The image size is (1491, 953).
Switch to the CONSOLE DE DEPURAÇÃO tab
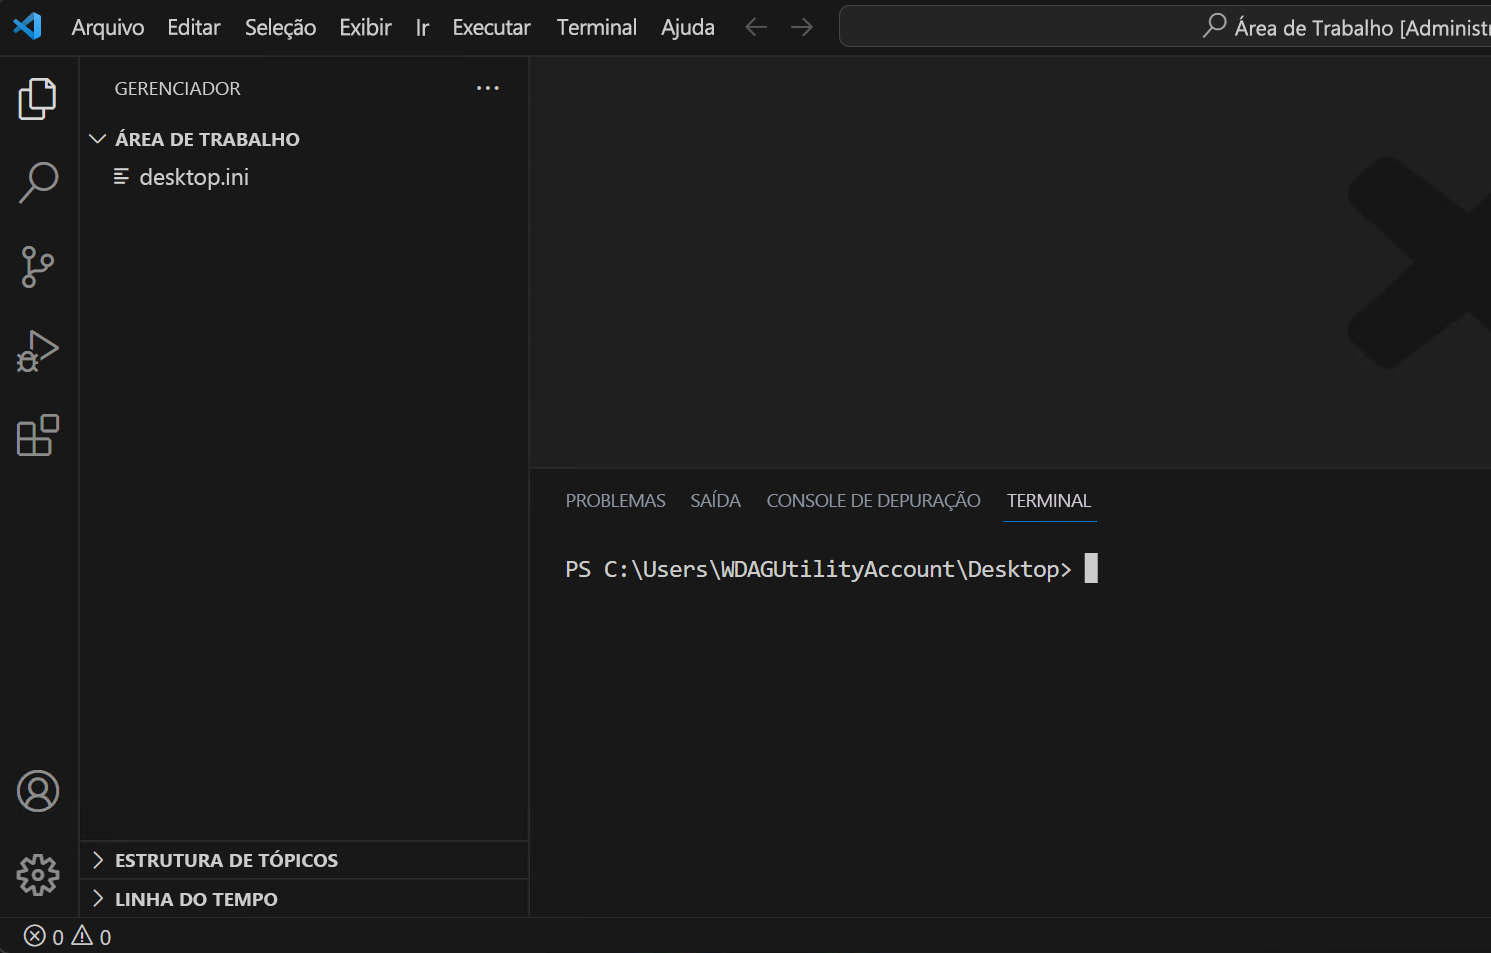tap(873, 500)
